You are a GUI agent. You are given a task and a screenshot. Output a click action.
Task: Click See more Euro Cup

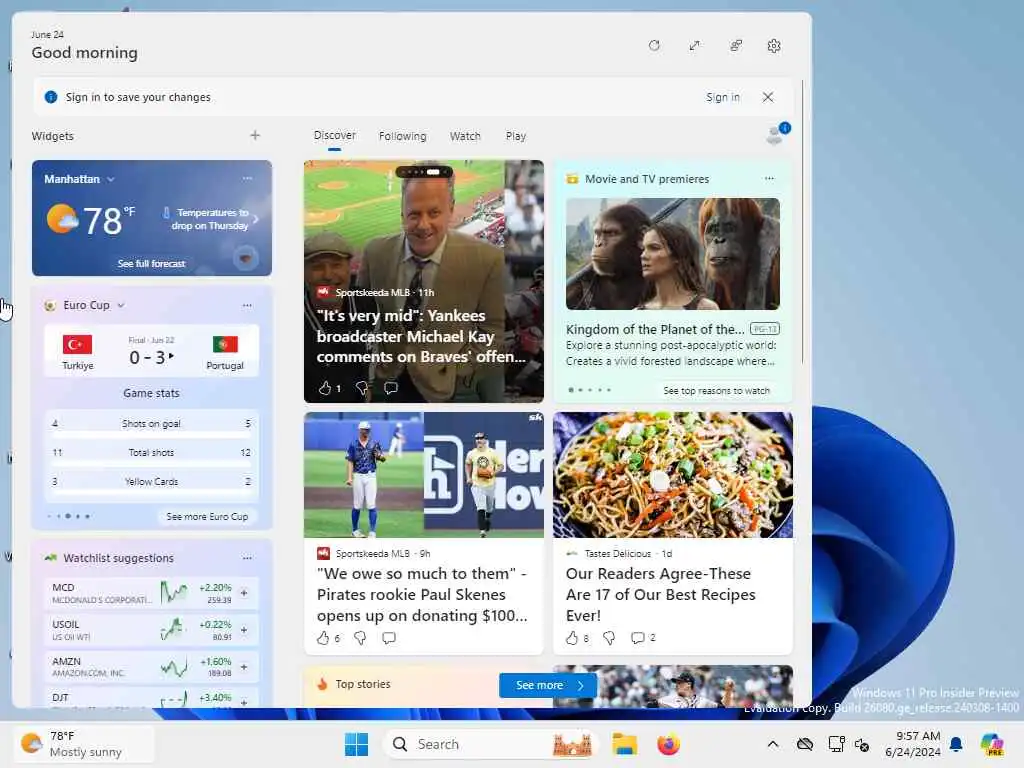(207, 516)
